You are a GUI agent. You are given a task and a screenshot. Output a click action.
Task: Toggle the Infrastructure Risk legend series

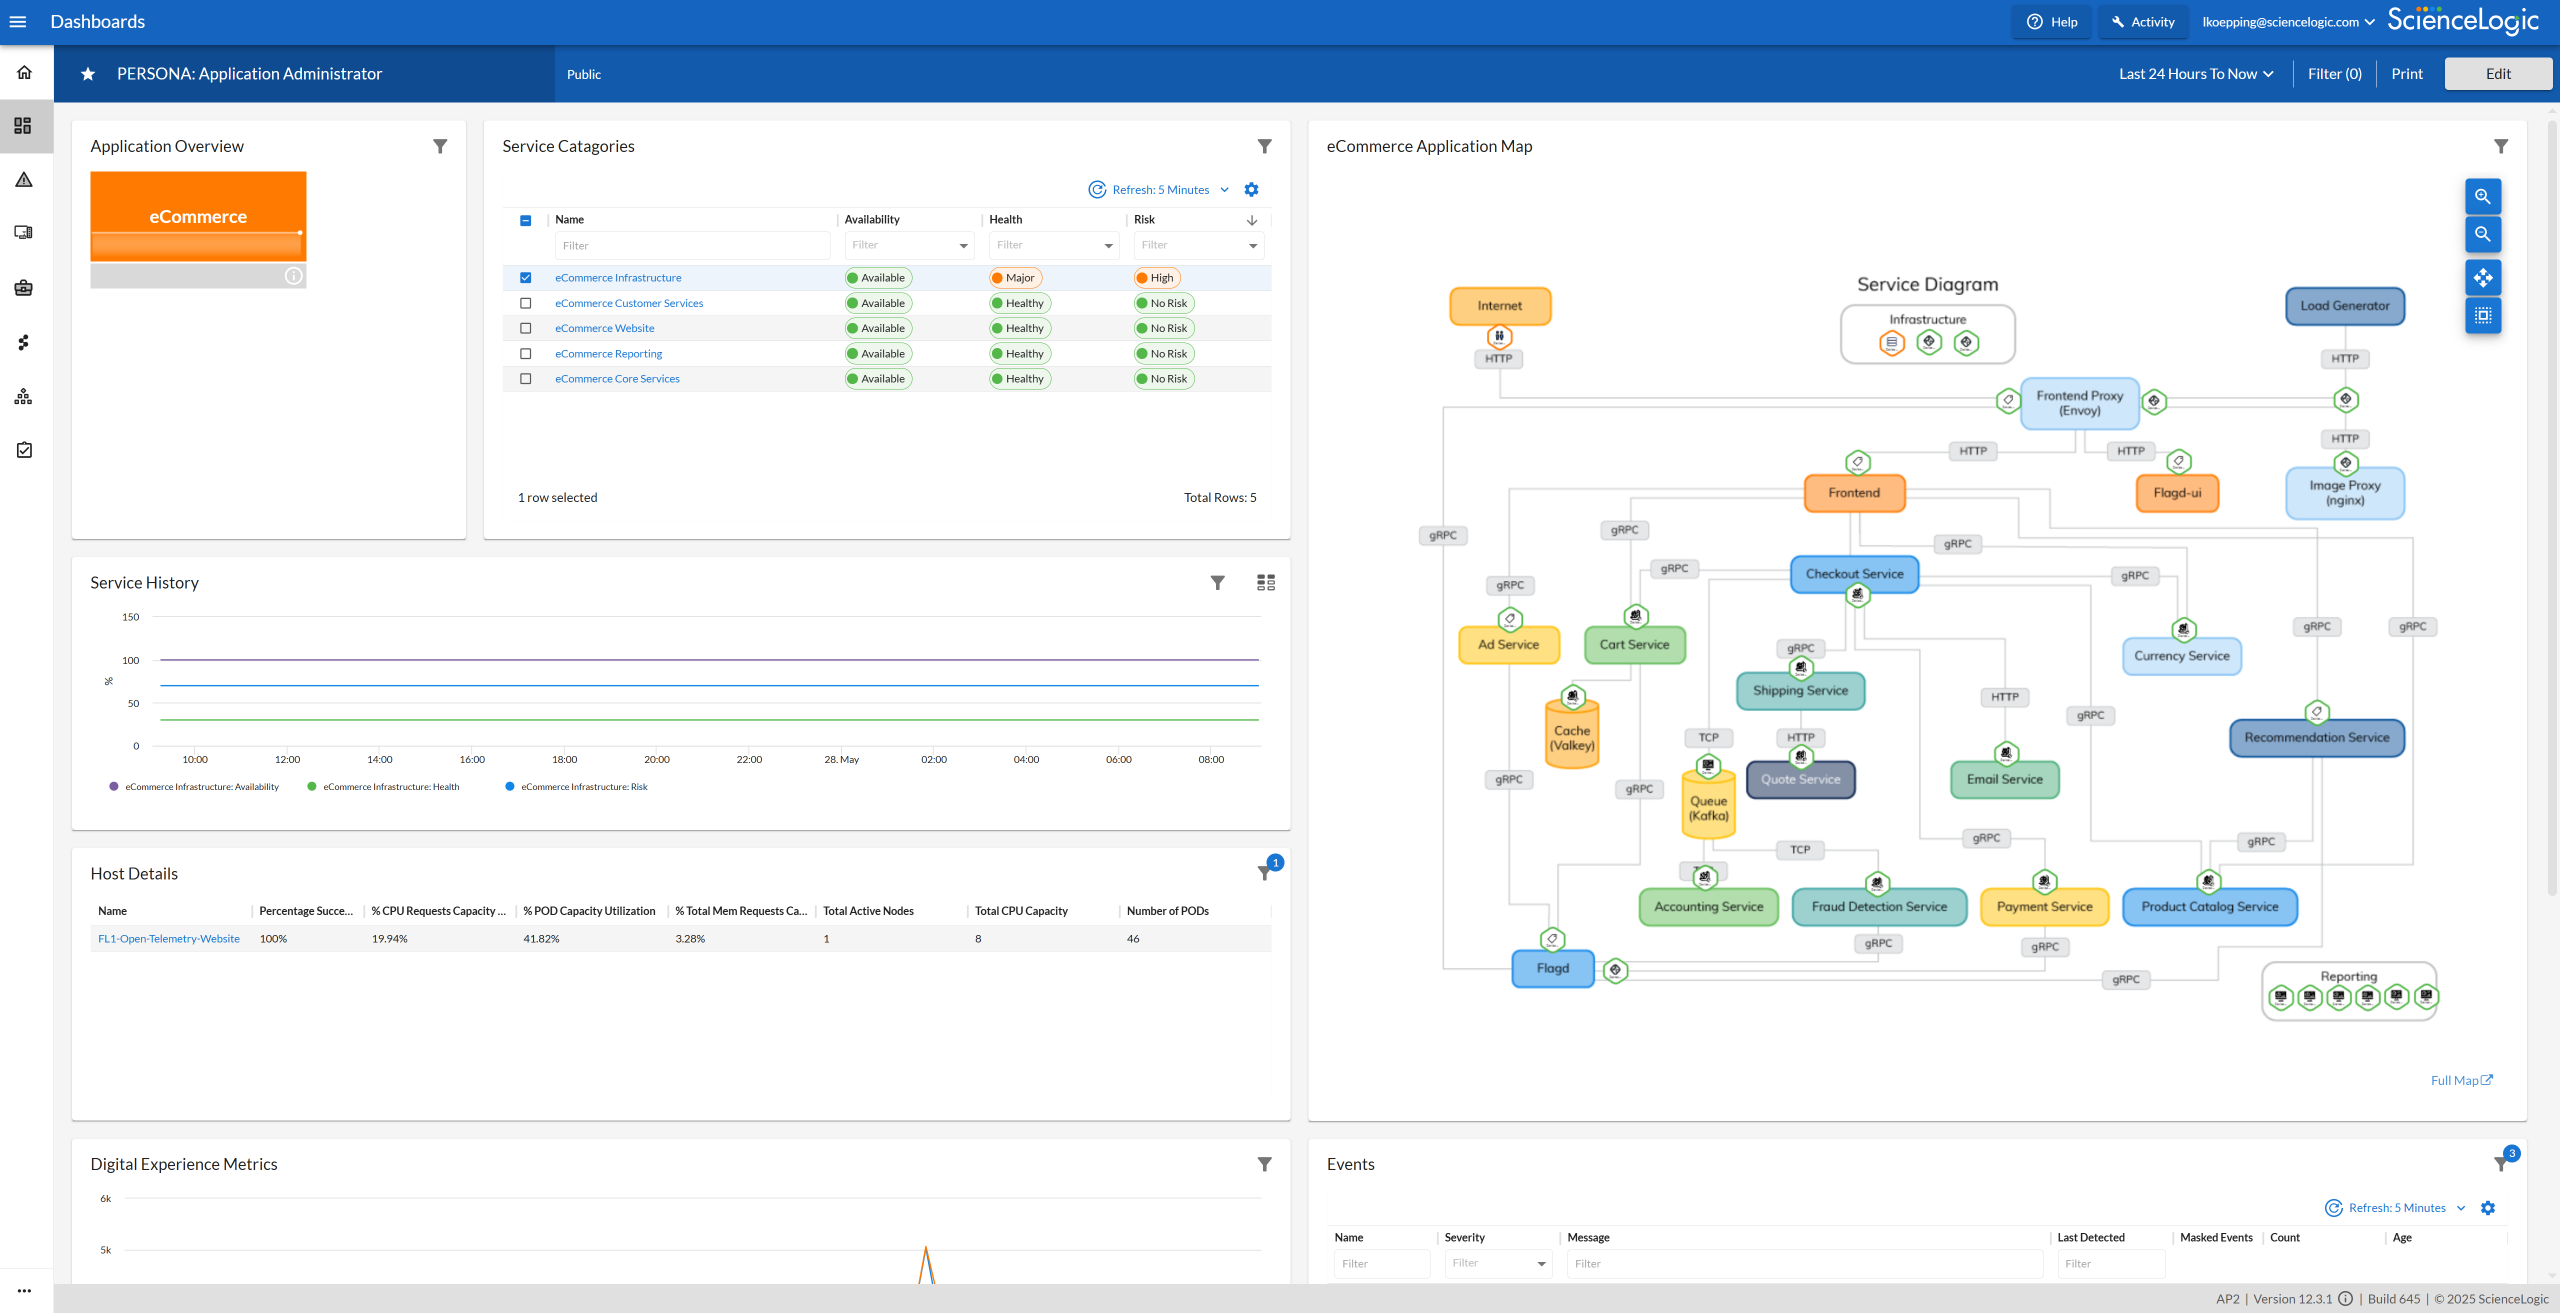pos(577,787)
